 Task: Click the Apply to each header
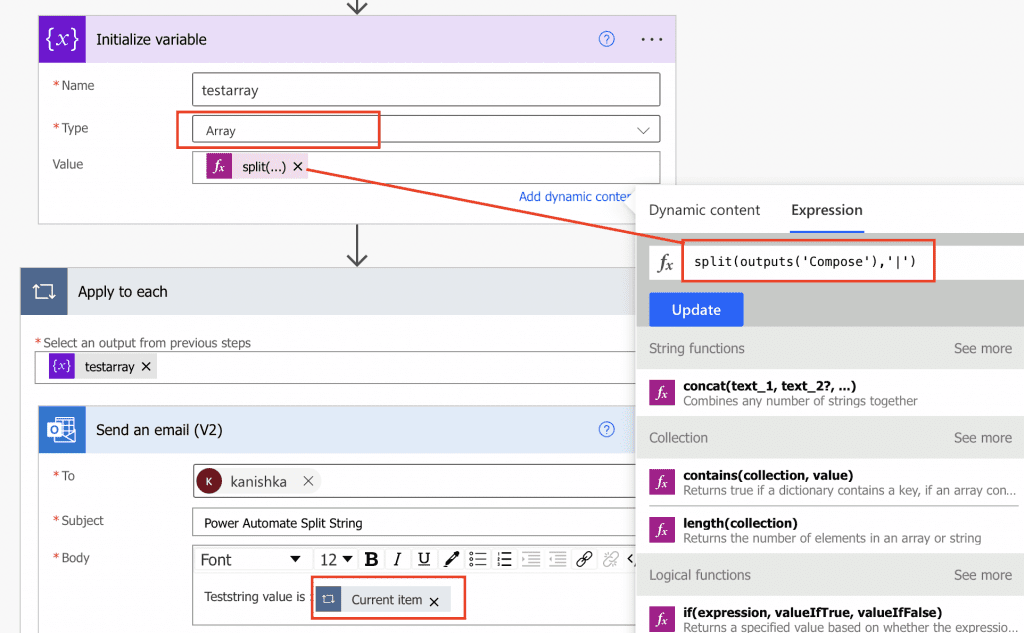(328, 291)
